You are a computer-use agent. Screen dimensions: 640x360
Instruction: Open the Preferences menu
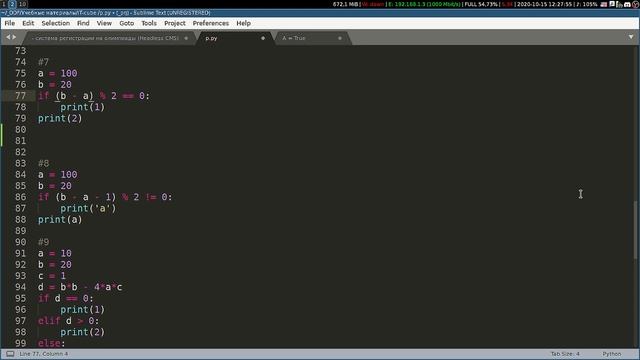(211, 23)
